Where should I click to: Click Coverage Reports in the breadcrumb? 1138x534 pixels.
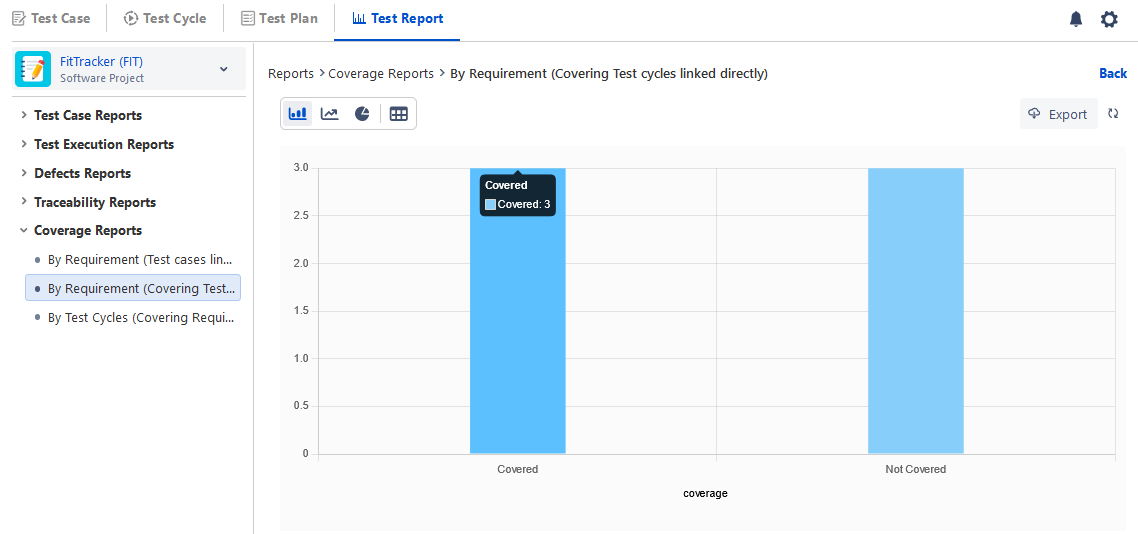coord(381,73)
